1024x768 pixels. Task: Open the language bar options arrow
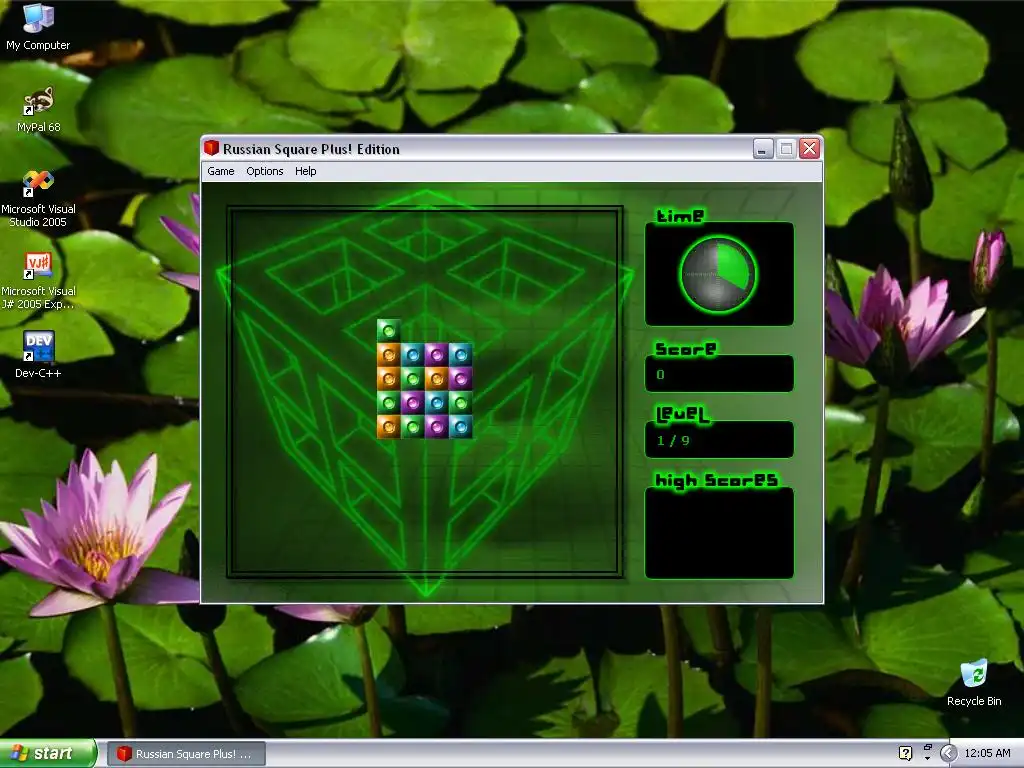[x=927, y=758]
